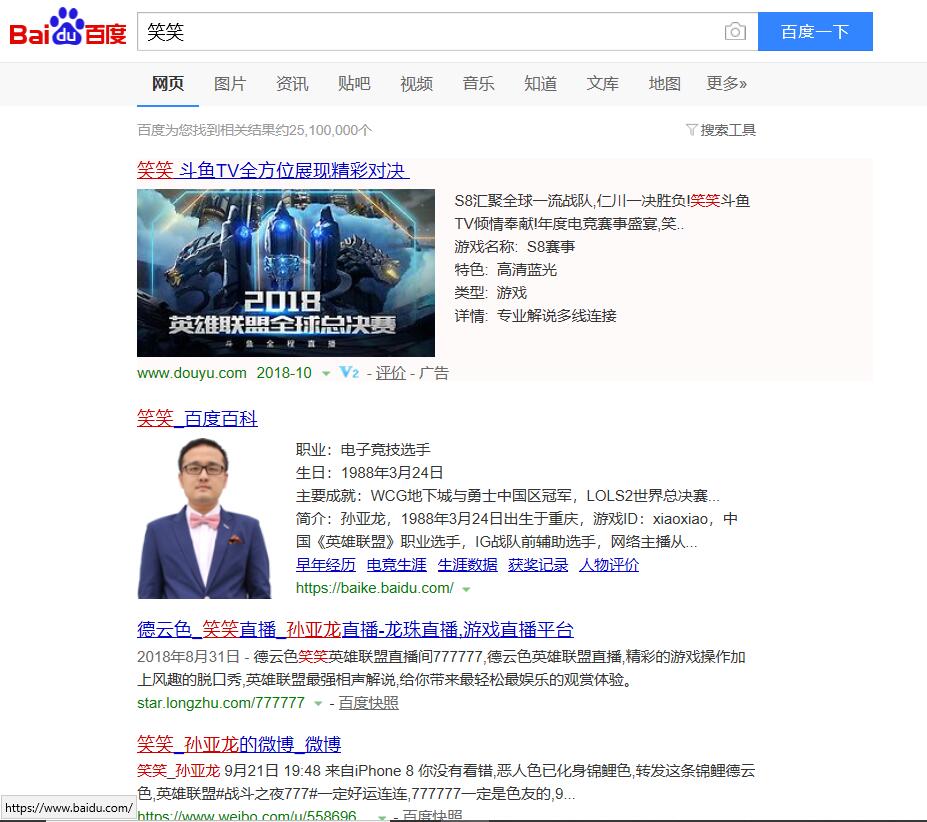Open the 生涯数据 section link
Viewport: 927px width, 822px height.
tap(468, 565)
